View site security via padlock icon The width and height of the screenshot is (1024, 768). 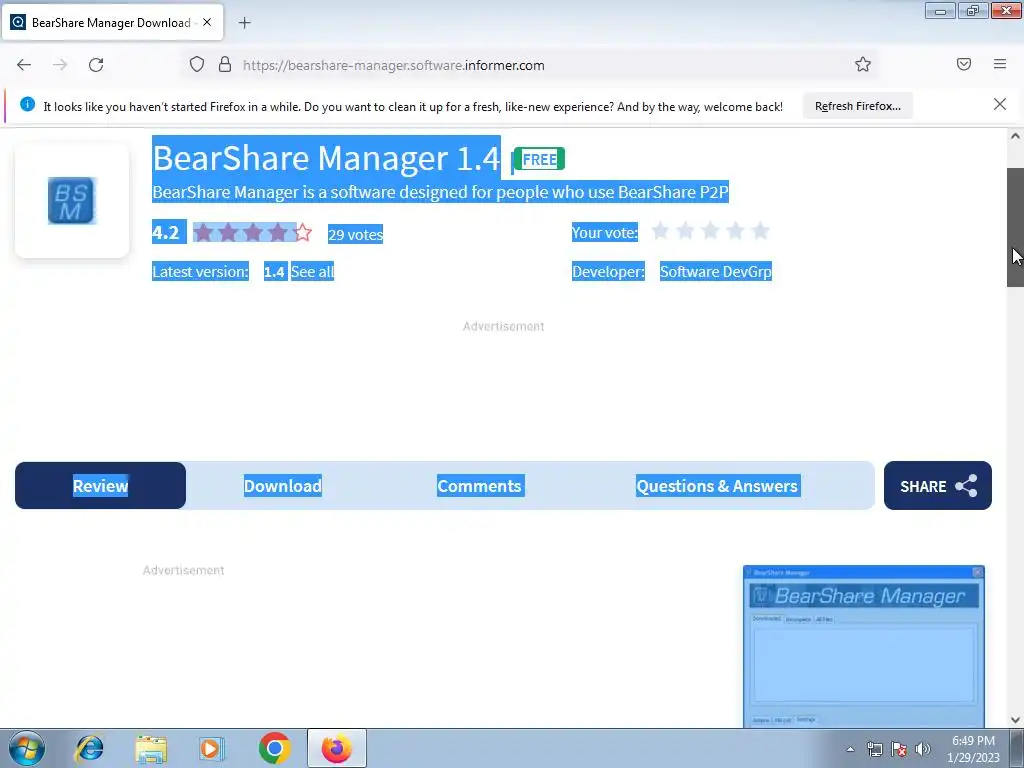coord(225,64)
